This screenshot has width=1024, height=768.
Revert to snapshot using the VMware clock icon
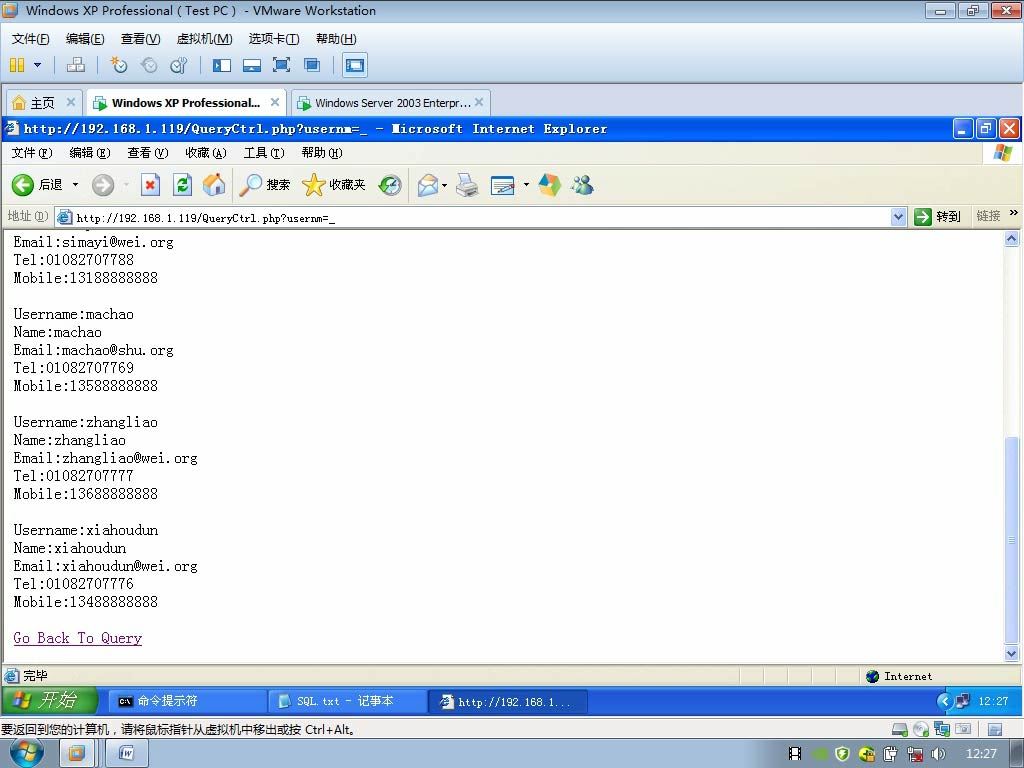(x=149, y=65)
